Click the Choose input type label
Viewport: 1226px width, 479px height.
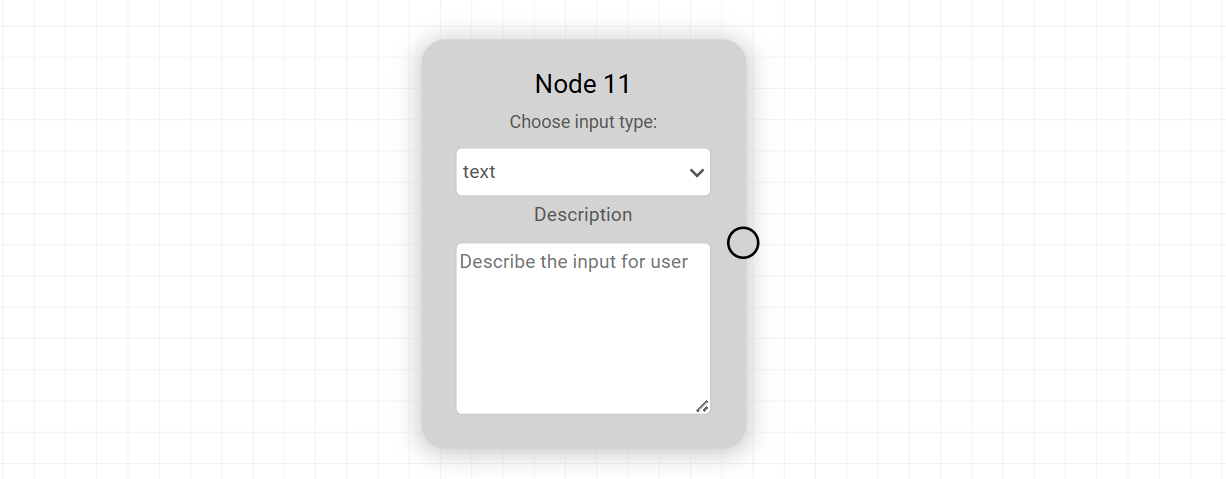pyautogui.click(x=583, y=122)
